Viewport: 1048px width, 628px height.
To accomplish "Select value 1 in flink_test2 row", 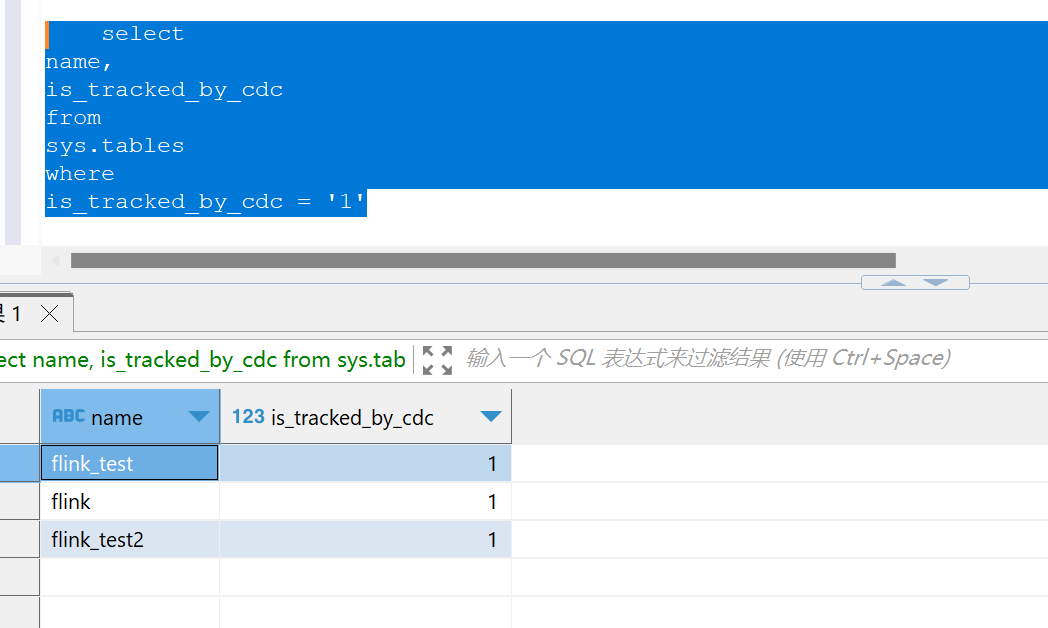I will click(366, 539).
